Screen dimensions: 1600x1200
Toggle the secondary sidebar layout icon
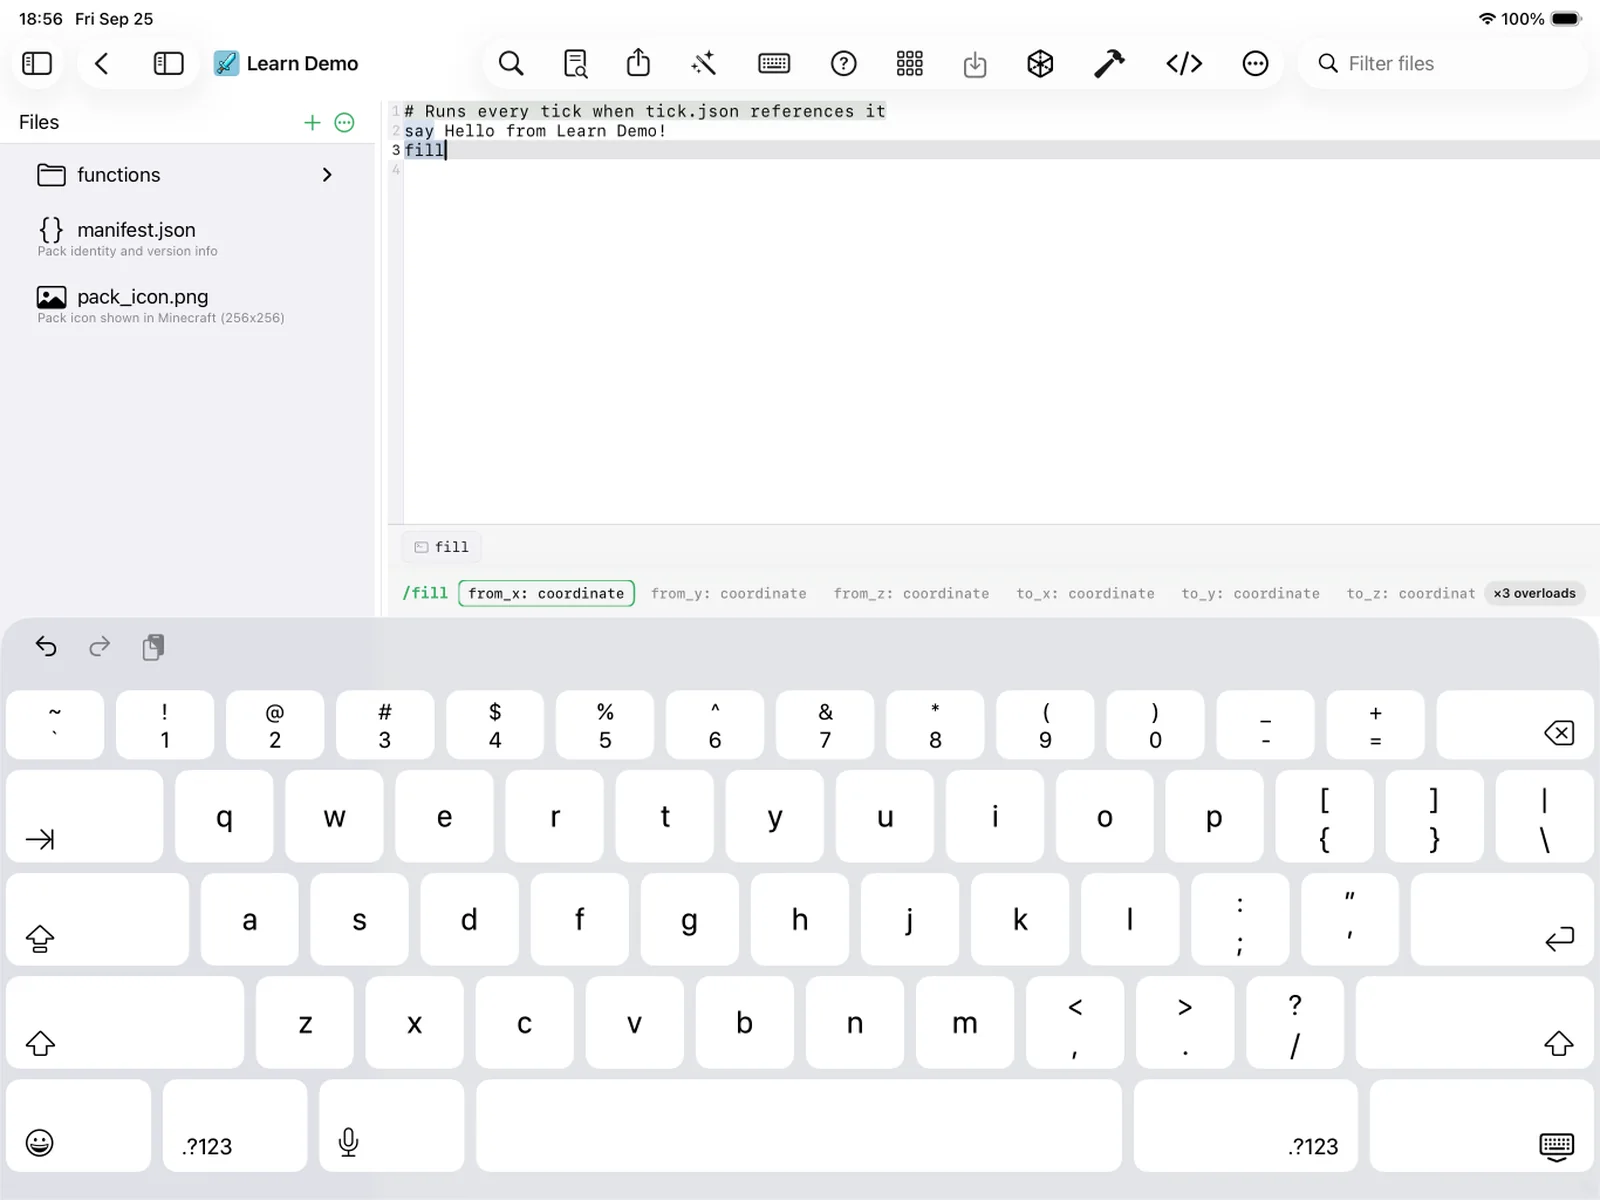(168, 64)
